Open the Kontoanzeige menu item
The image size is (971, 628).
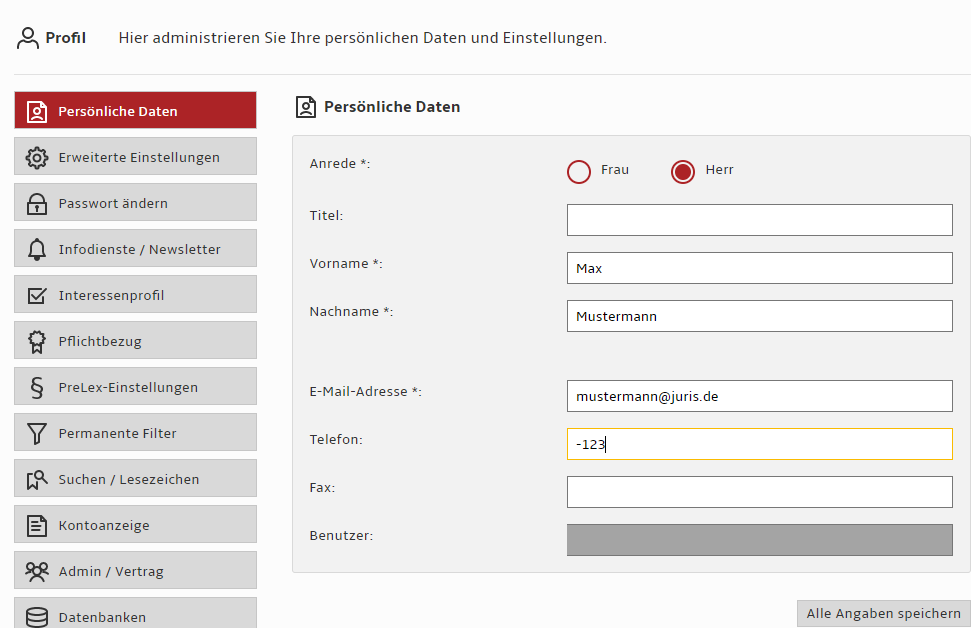point(135,525)
